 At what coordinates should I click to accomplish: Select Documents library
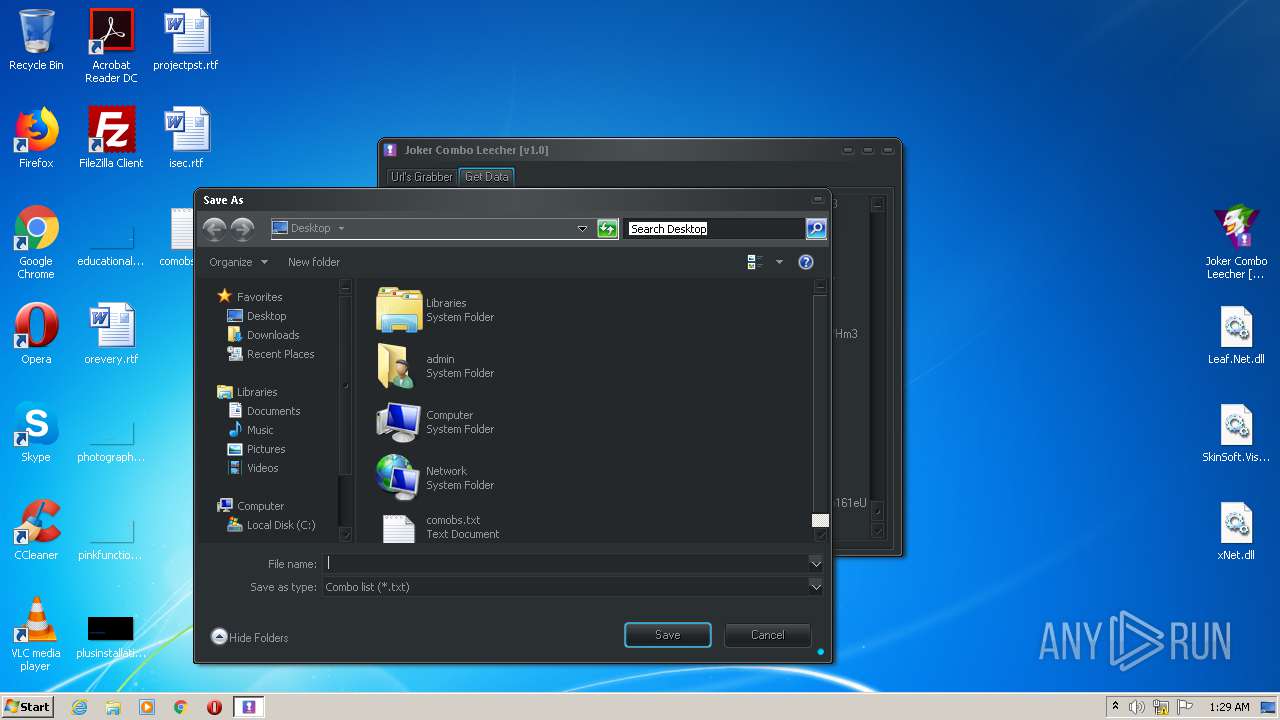[264, 411]
